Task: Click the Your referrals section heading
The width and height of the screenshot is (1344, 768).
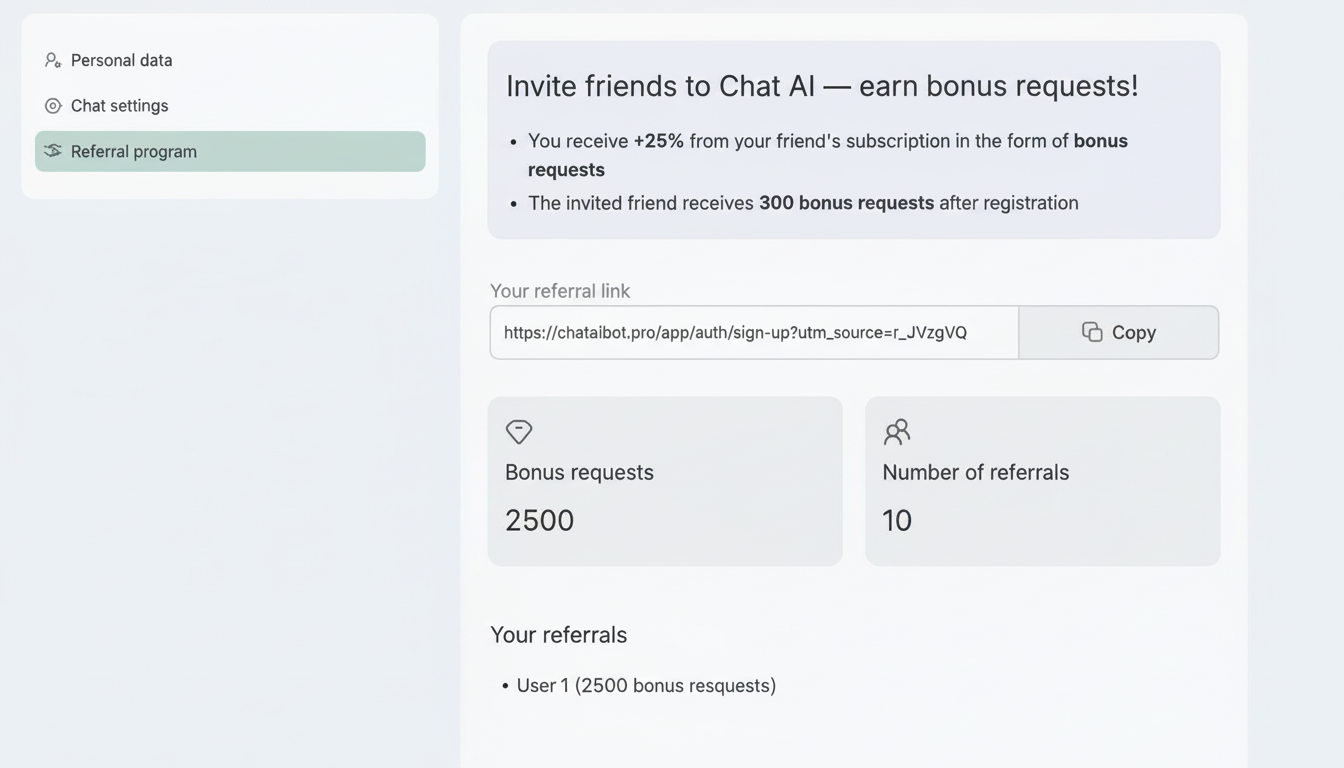Action: pos(558,634)
